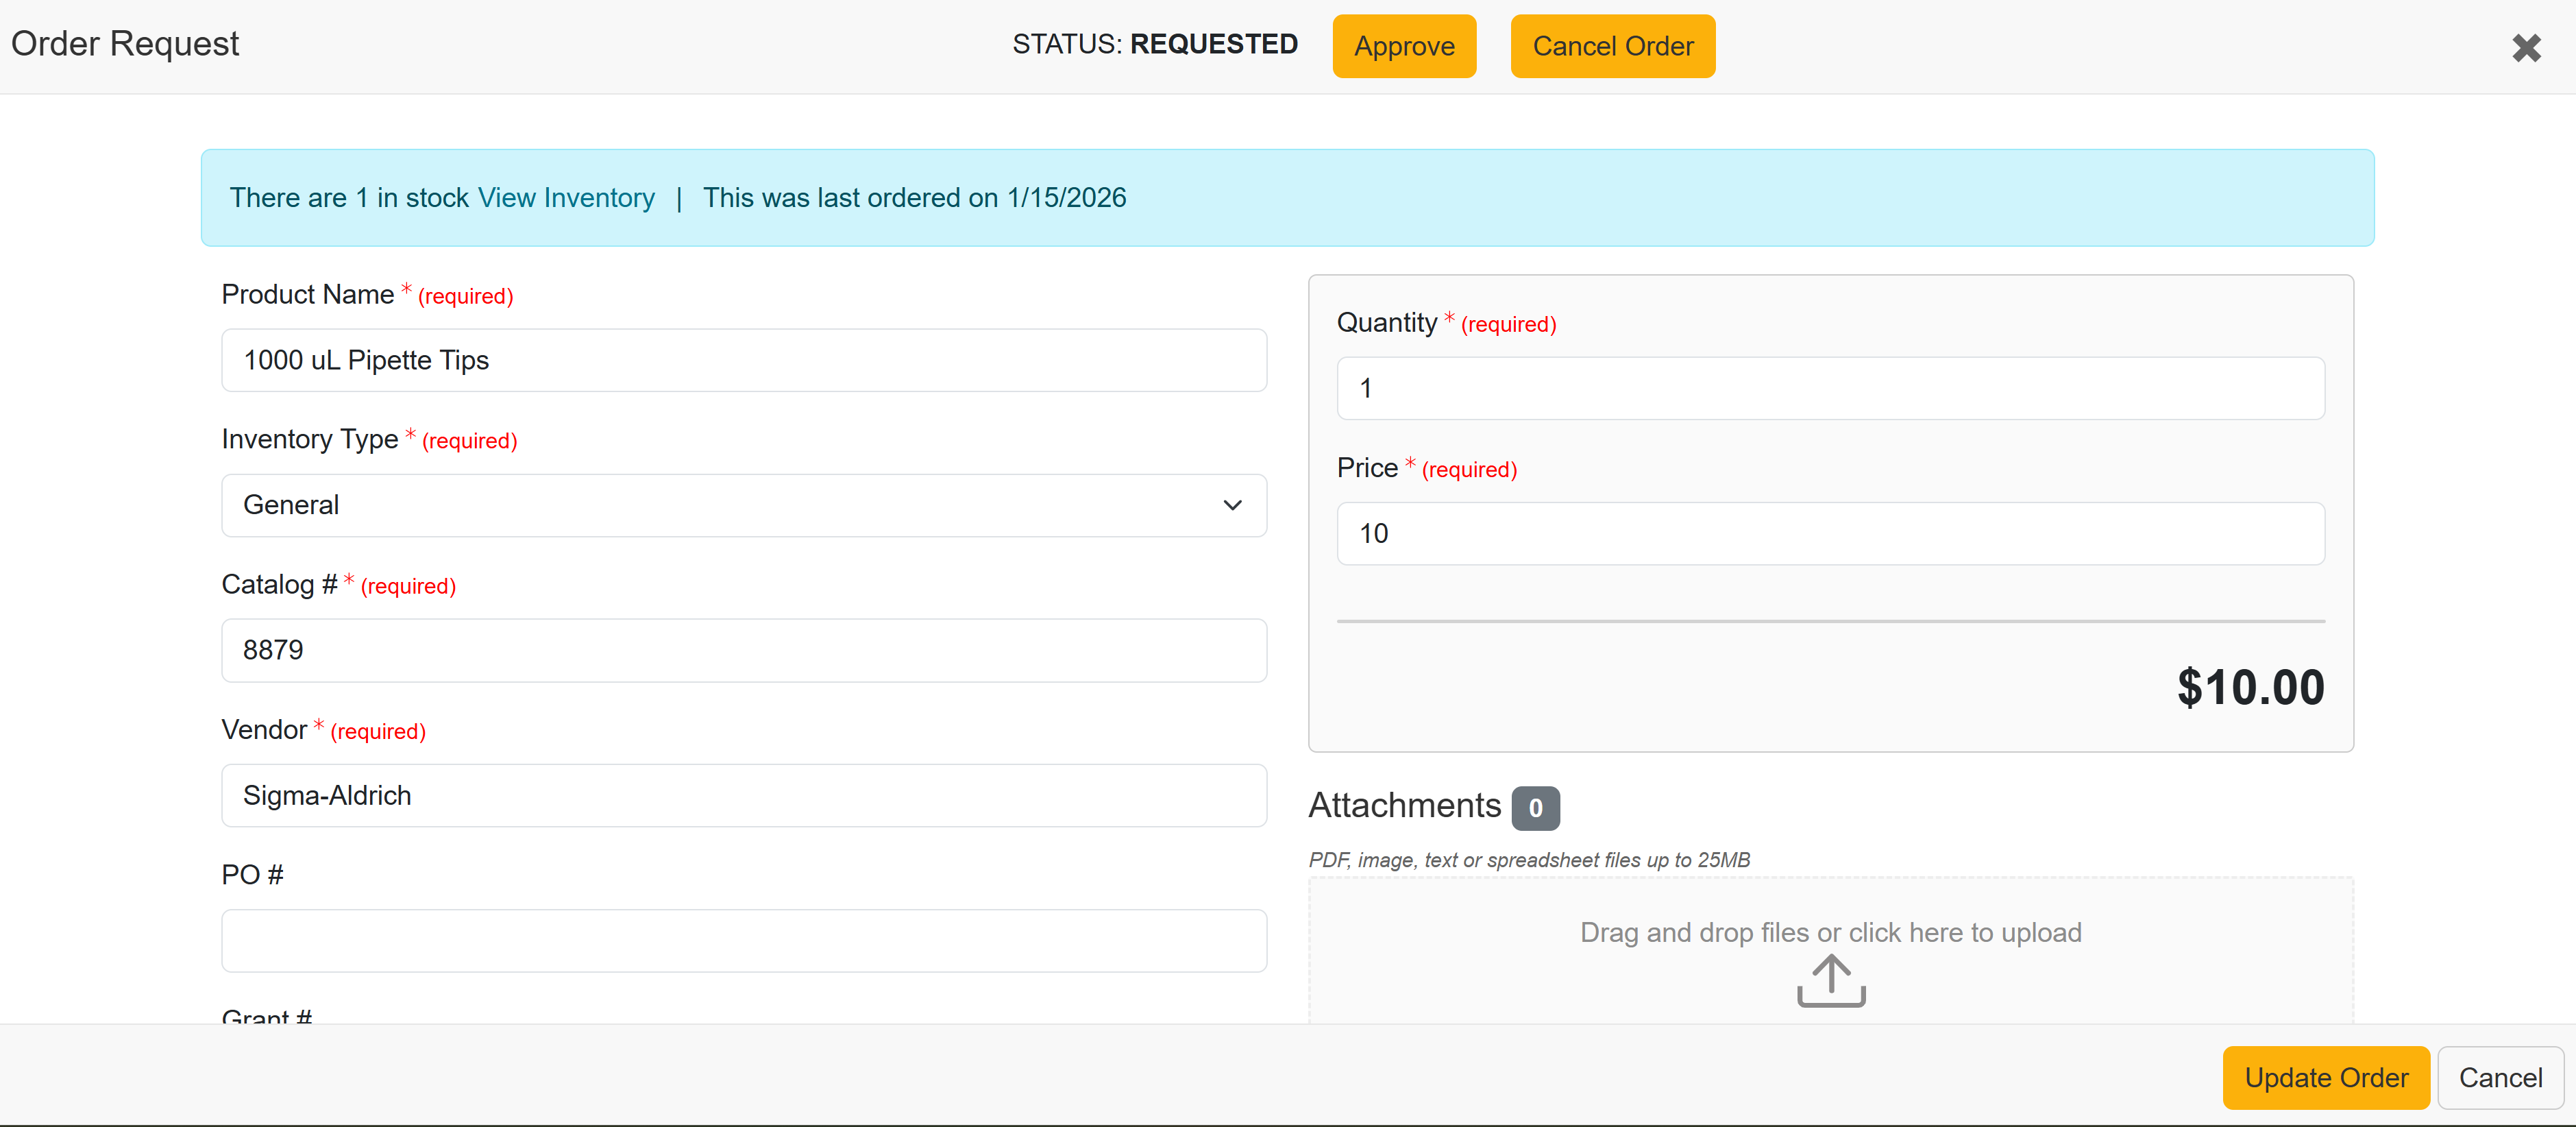Open the View Inventory link
The height and width of the screenshot is (1127, 2576).
coord(566,198)
